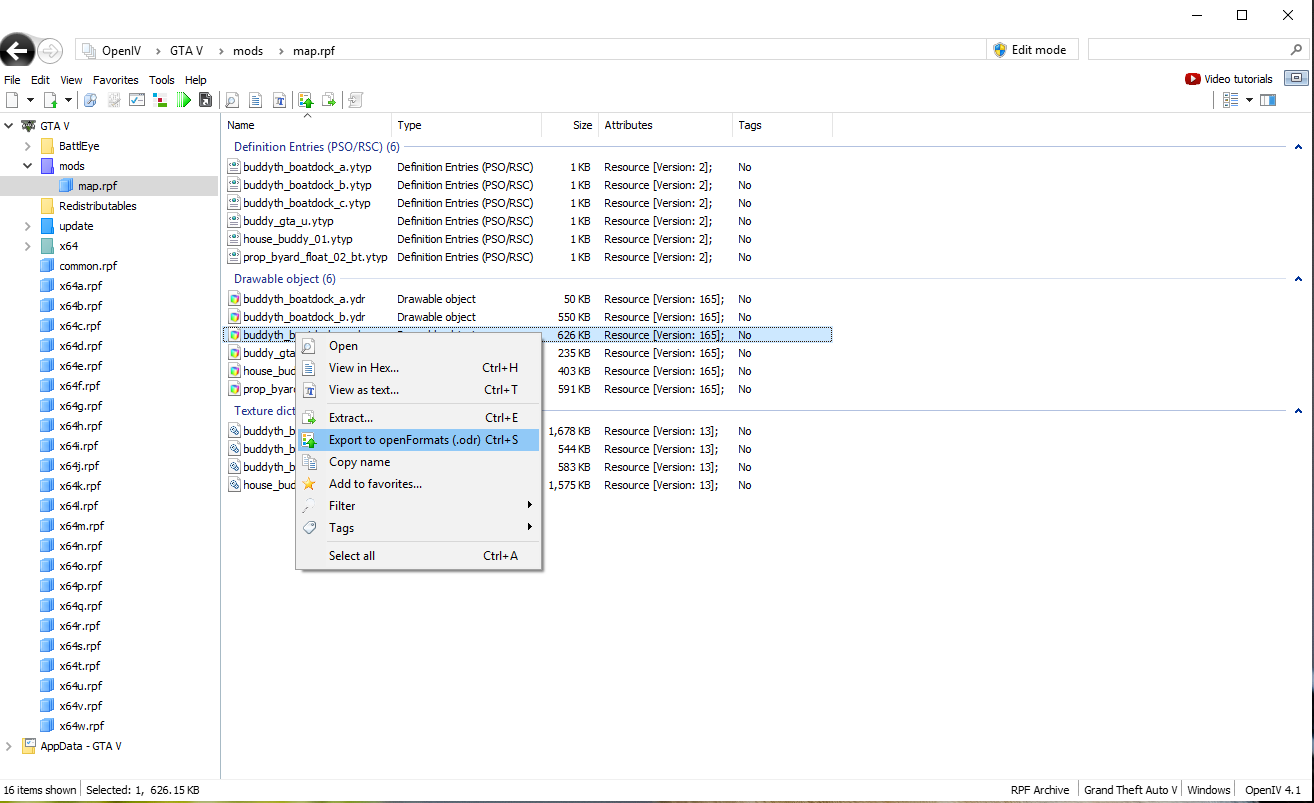Open the Tools menu
Screen dimensions: 1314x803
click(161, 80)
